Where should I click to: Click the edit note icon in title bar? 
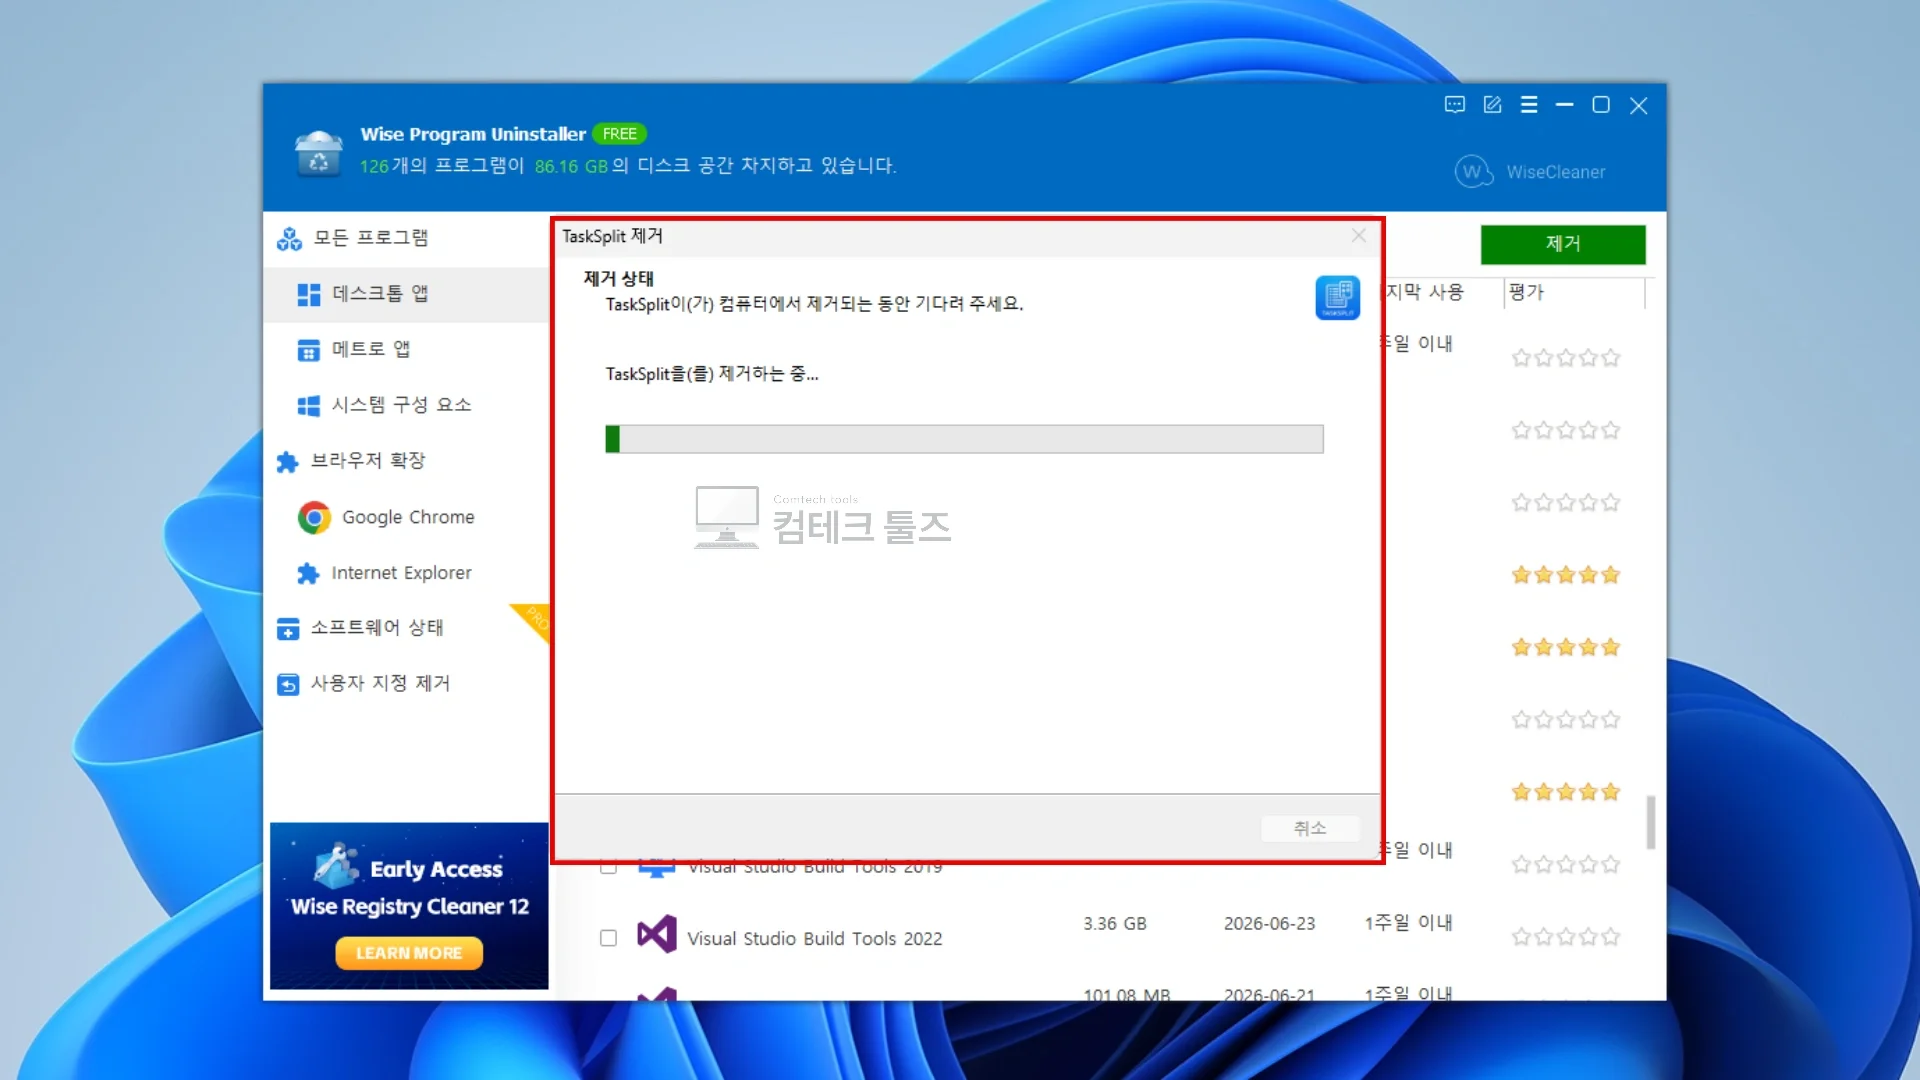point(1492,105)
